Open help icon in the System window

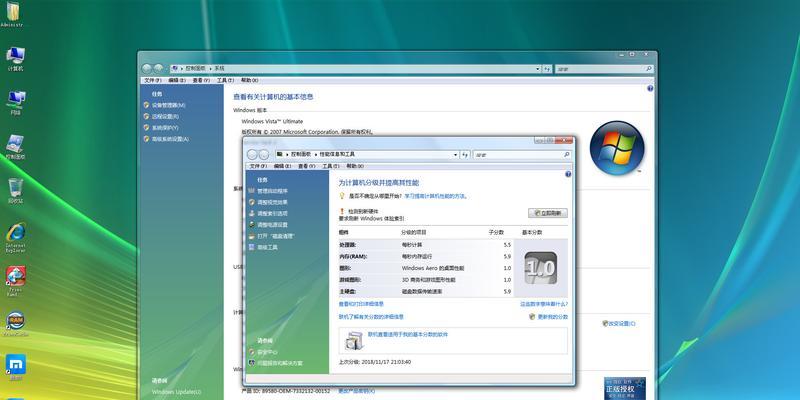point(650,88)
